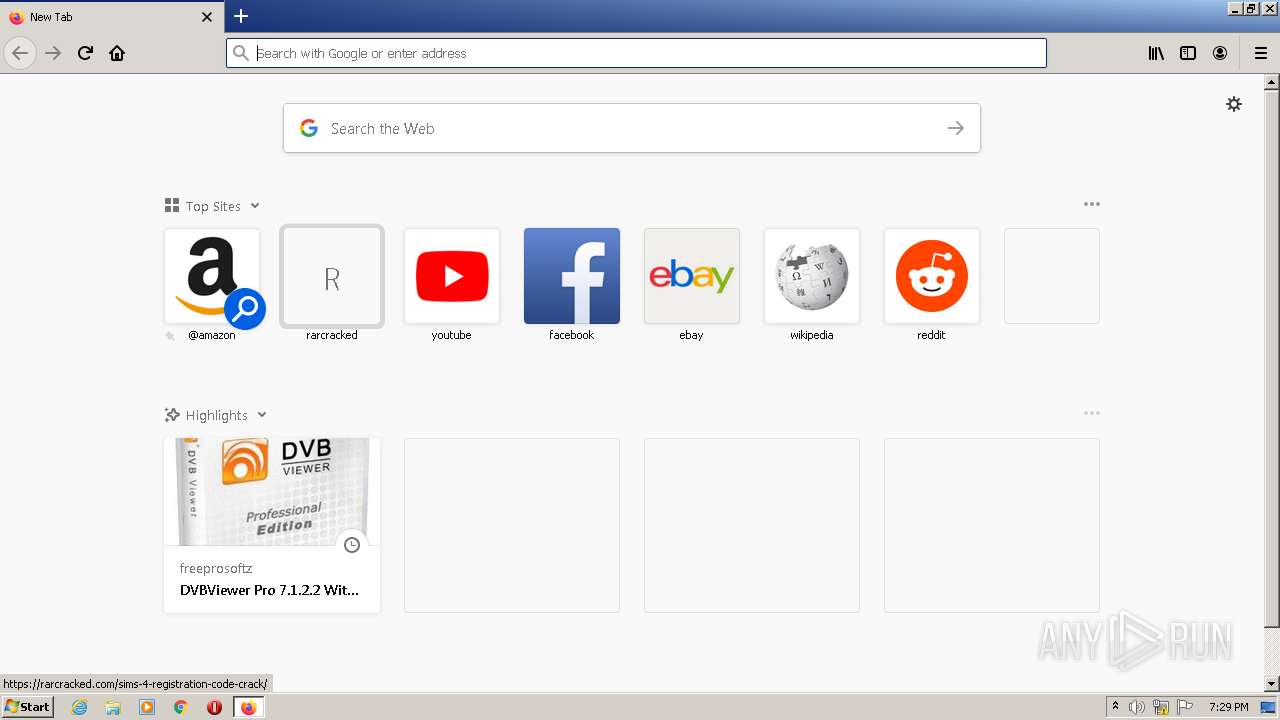Viewport: 1280px width, 720px height.
Task: Close the New Tab tab
Action: (207, 17)
